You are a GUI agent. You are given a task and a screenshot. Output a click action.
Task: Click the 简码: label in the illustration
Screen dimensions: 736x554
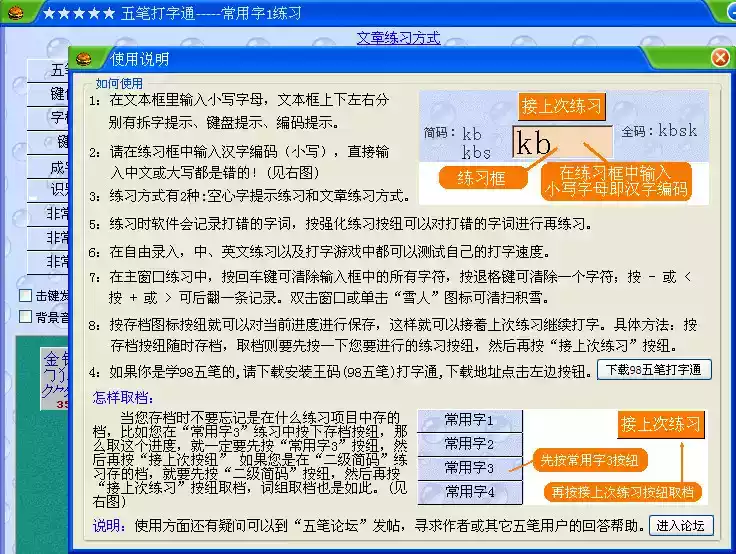(x=439, y=132)
